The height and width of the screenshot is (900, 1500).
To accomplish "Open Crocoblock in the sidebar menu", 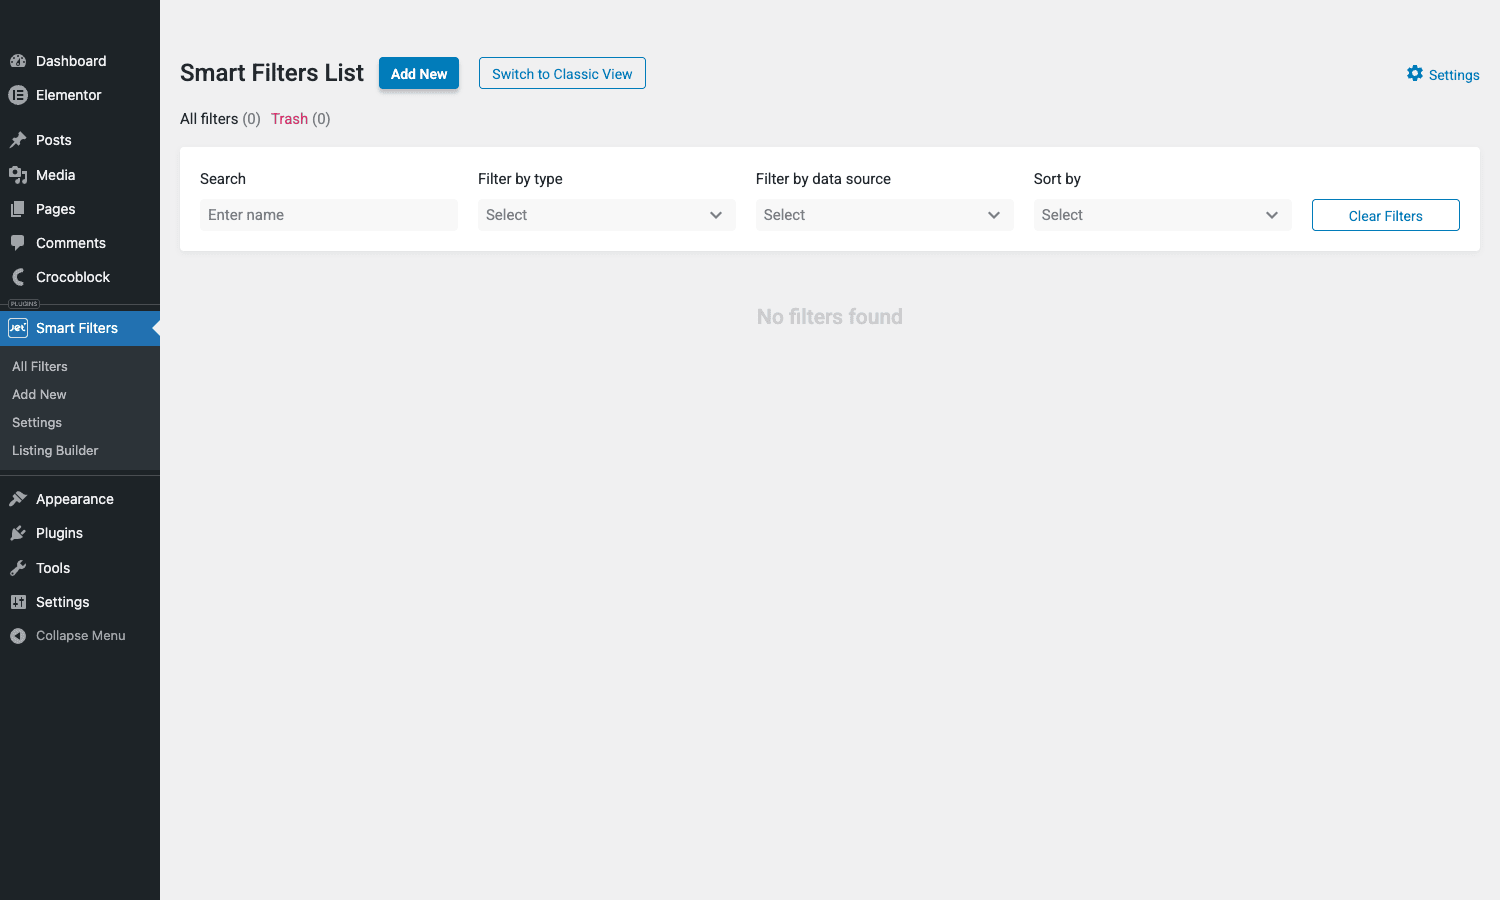I will click(80, 277).
